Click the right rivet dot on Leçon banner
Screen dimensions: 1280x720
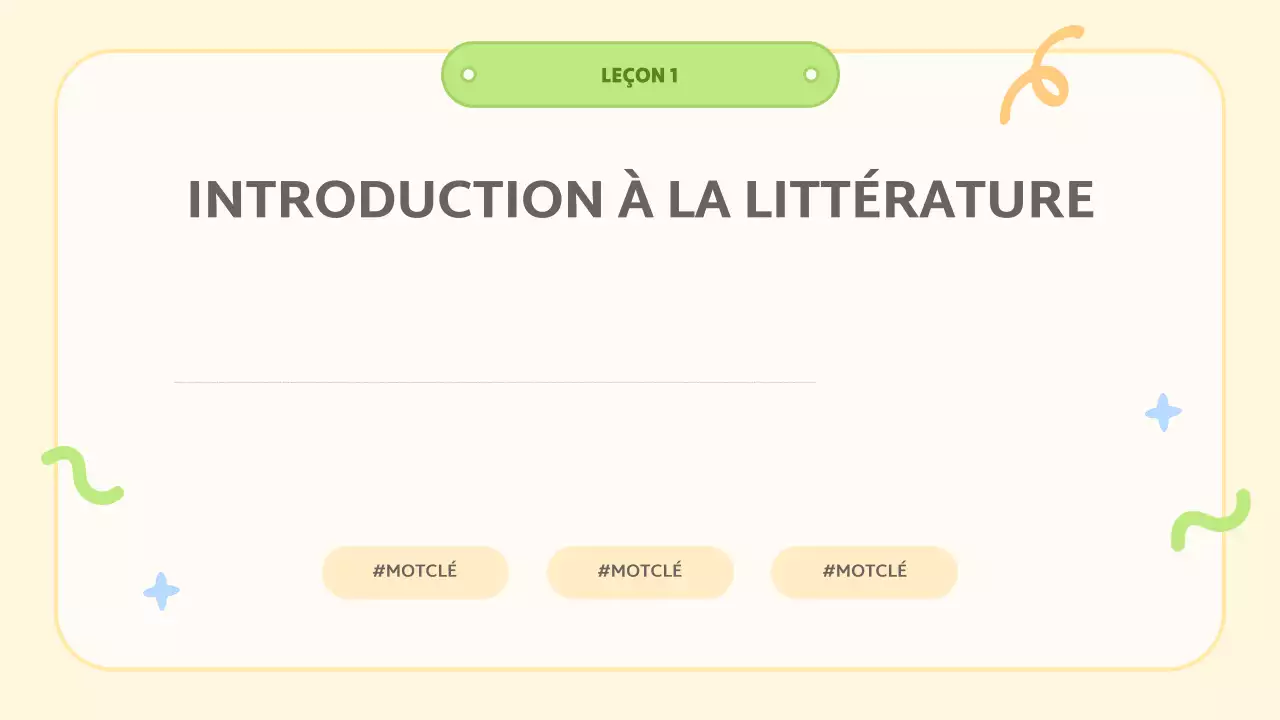pos(811,75)
